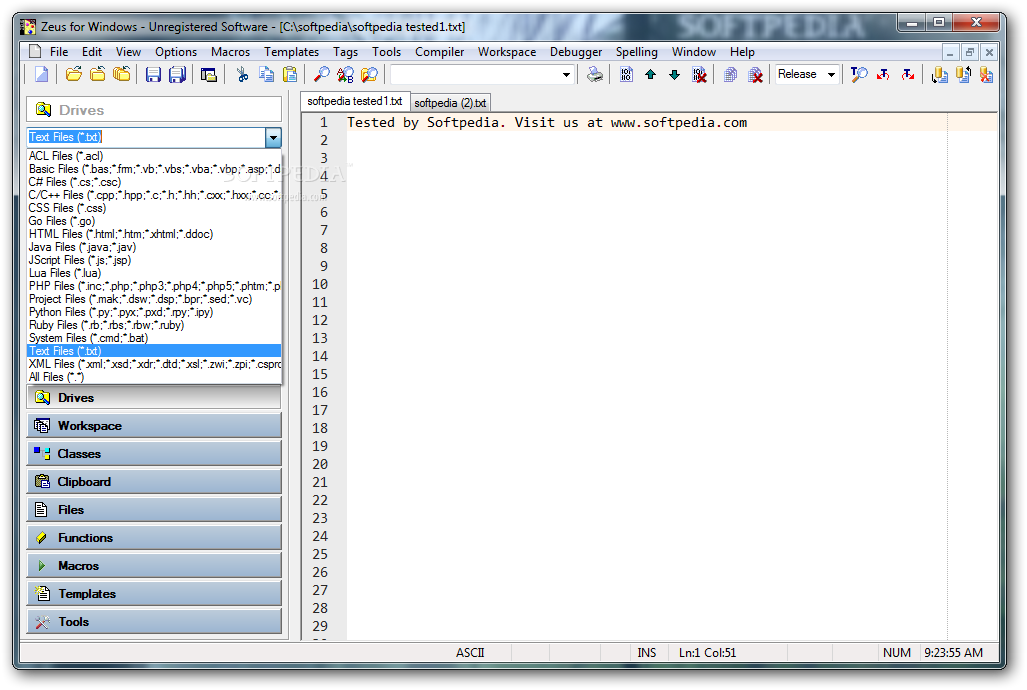Click the yellow database icon with up arrow
Image resolution: width=1027 pixels, height=690 pixels.
963,75
